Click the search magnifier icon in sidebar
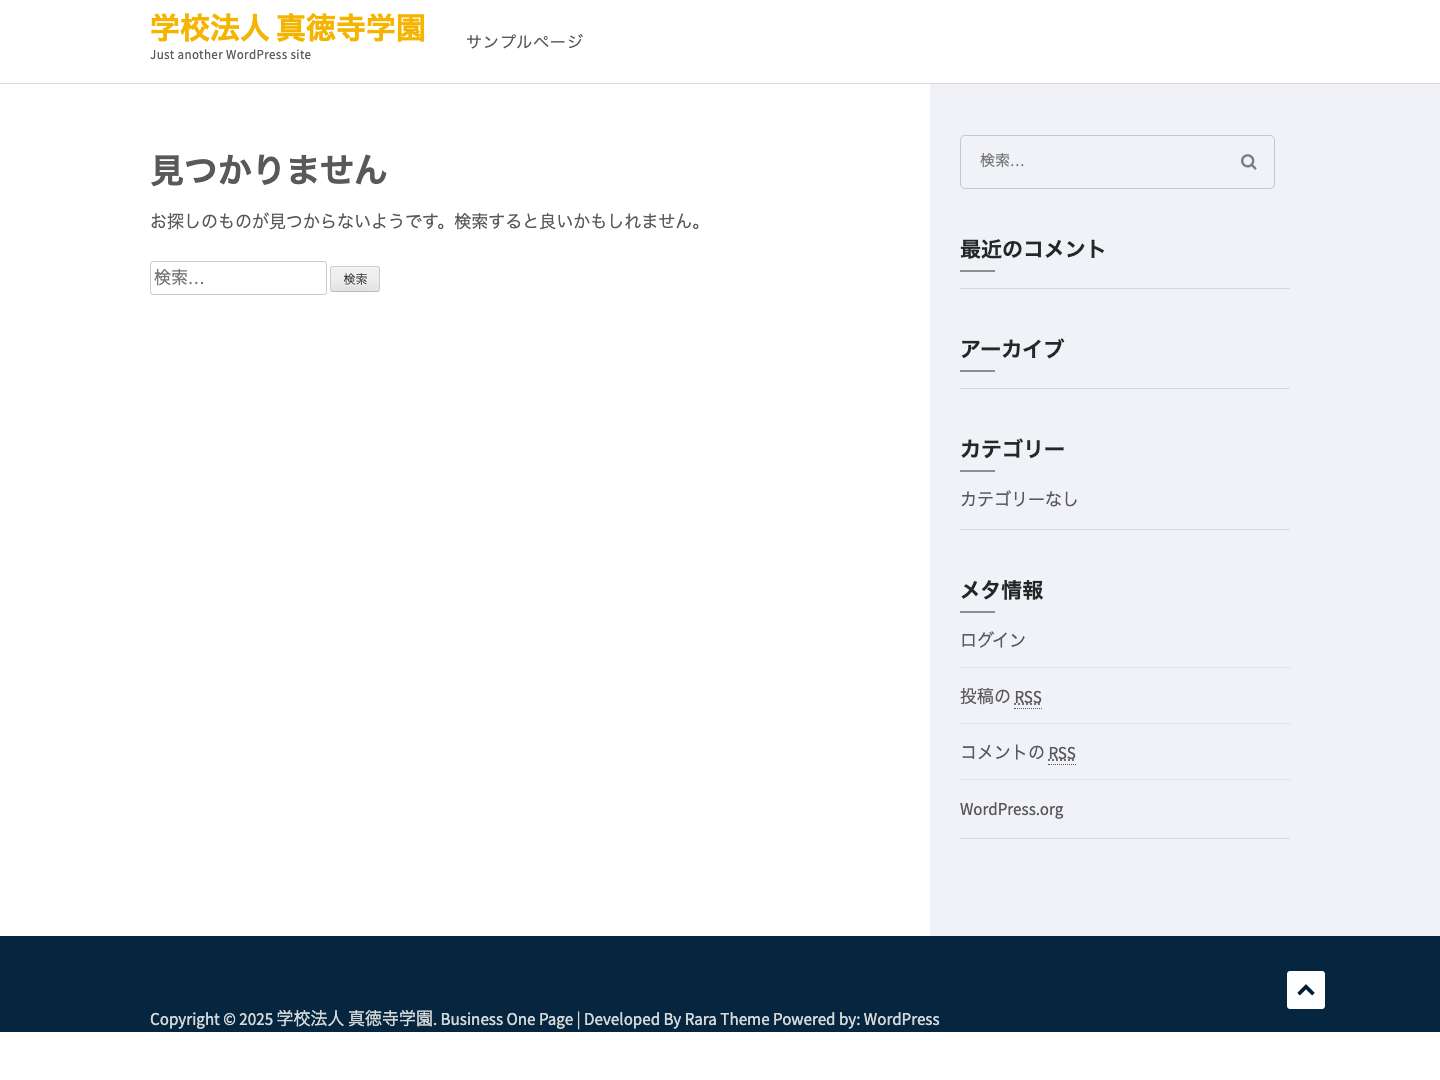The image size is (1440, 1080). point(1248,161)
